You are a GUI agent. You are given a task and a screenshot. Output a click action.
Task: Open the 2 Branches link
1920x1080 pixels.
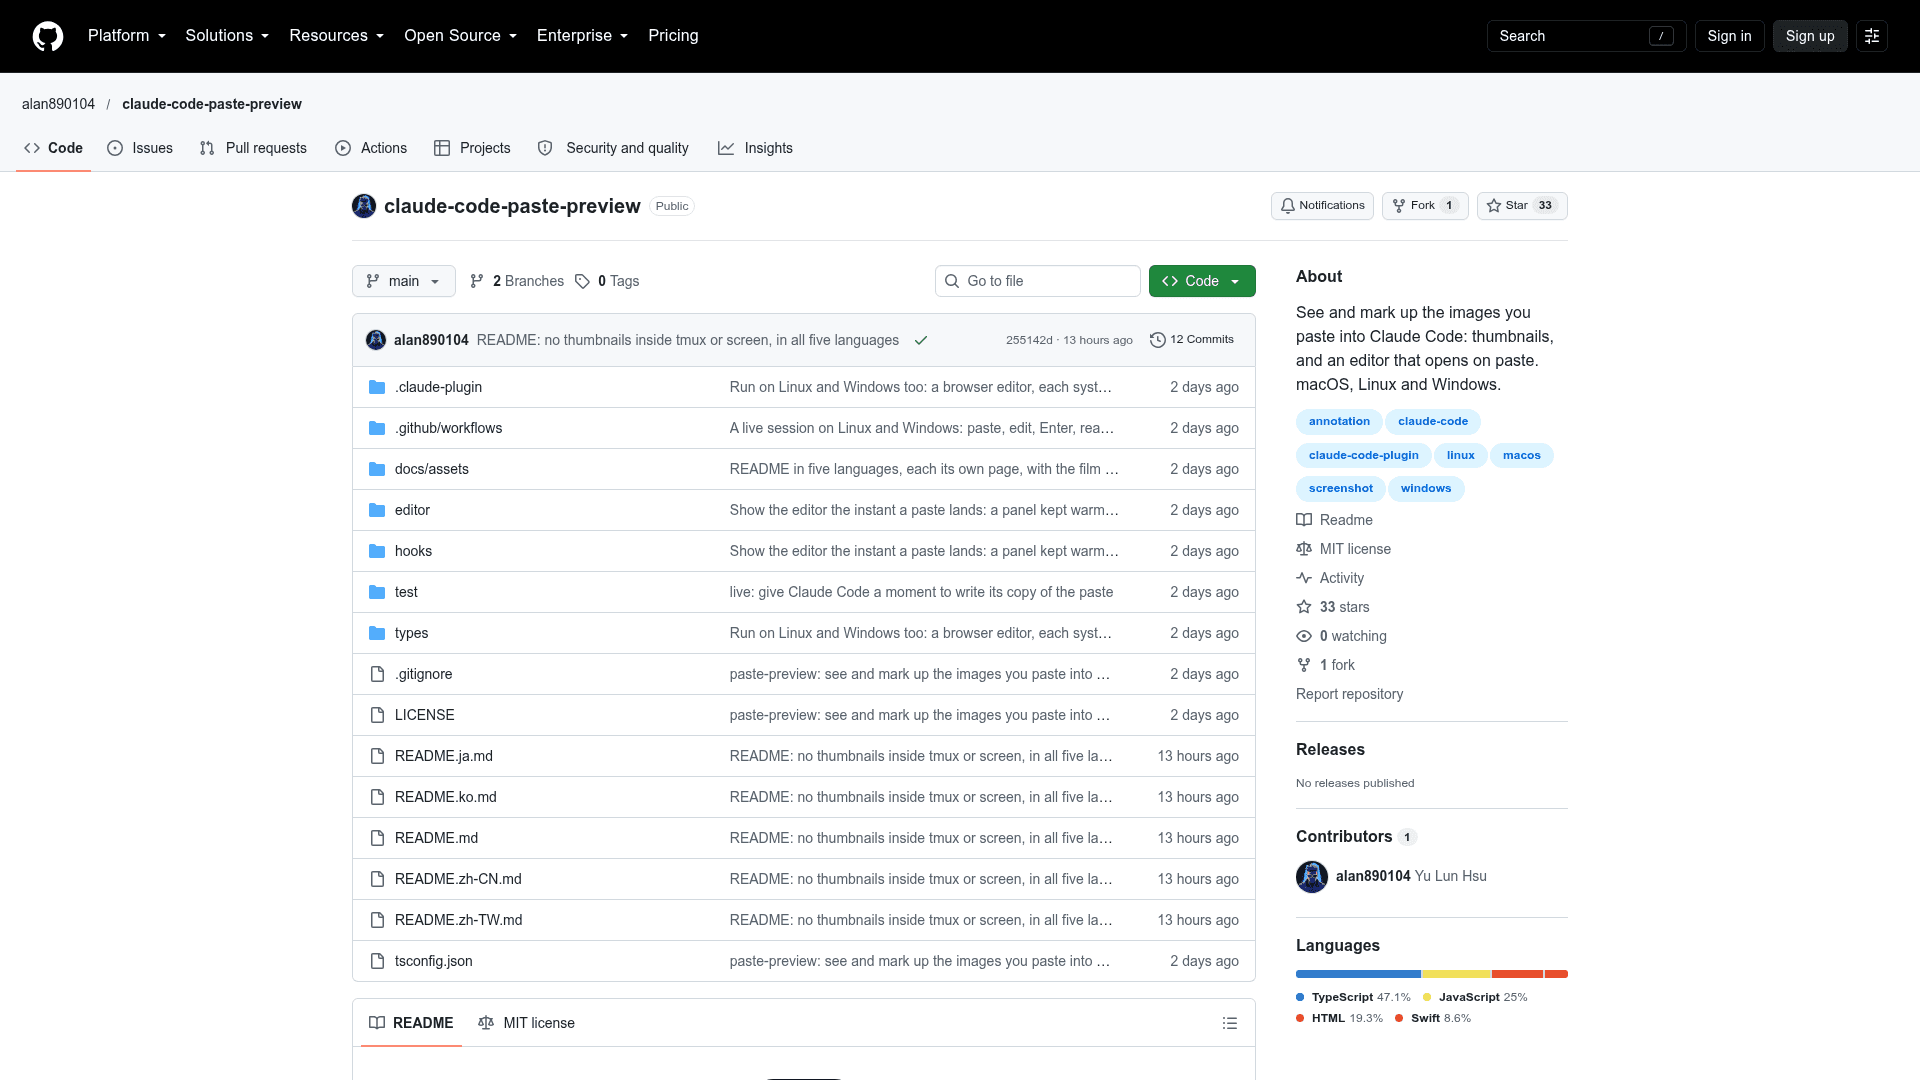coord(517,281)
